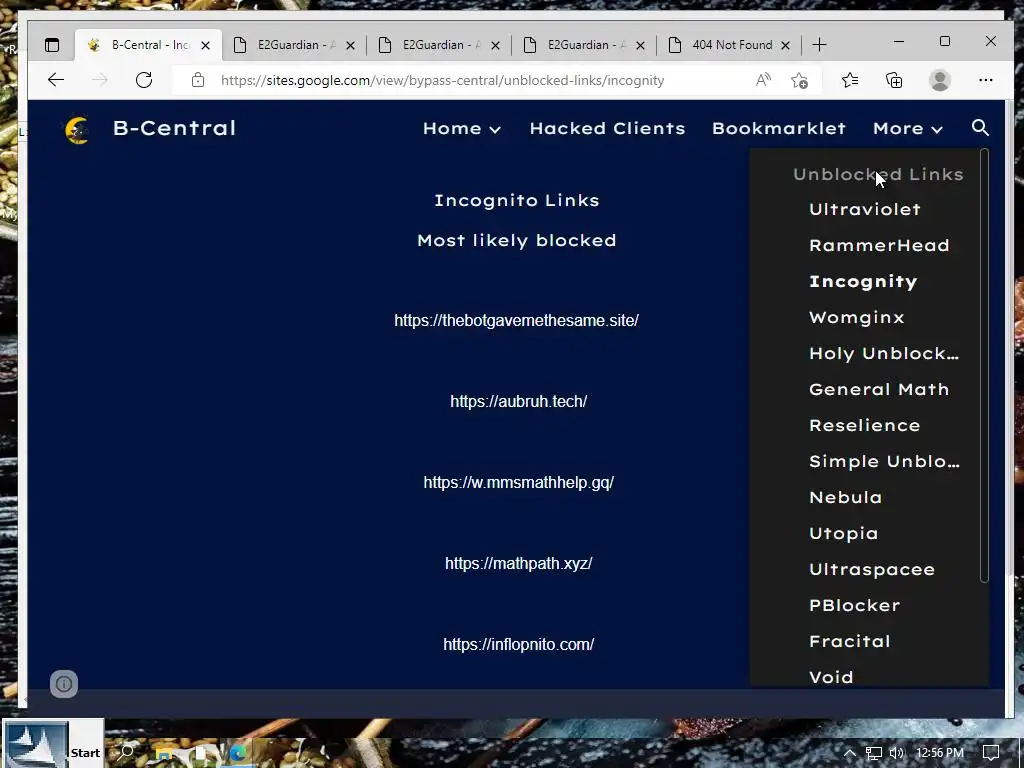Open the notification center icon
Viewport: 1024px width, 768px height.
pos(991,753)
